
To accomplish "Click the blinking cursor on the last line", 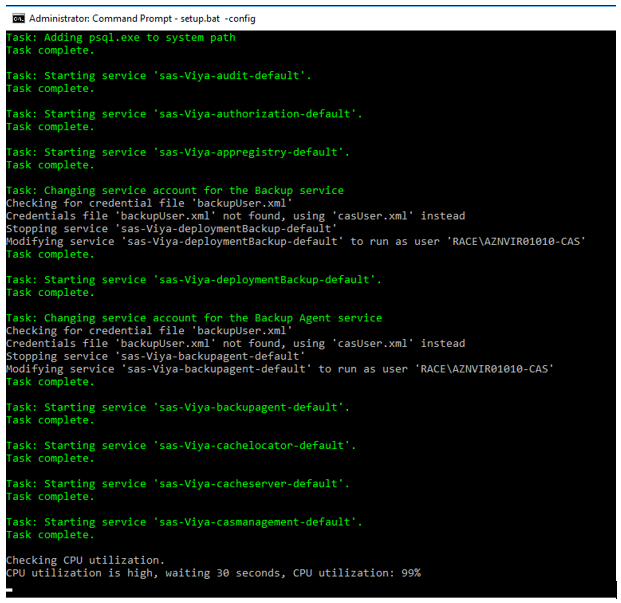I will pyautogui.click(x=10, y=590).
